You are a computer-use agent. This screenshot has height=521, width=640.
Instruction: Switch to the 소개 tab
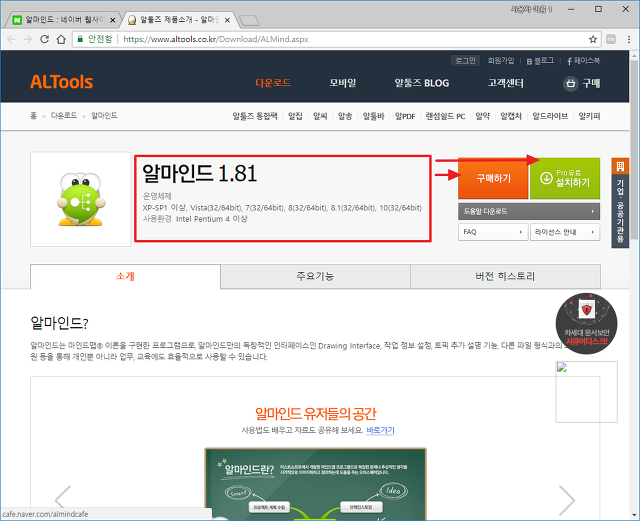pyautogui.click(x=125, y=276)
